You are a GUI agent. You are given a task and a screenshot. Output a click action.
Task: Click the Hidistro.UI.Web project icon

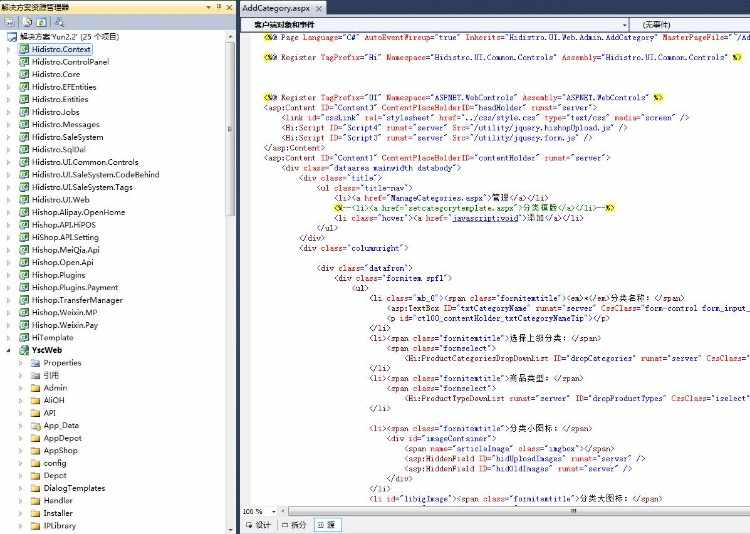[24, 200]
